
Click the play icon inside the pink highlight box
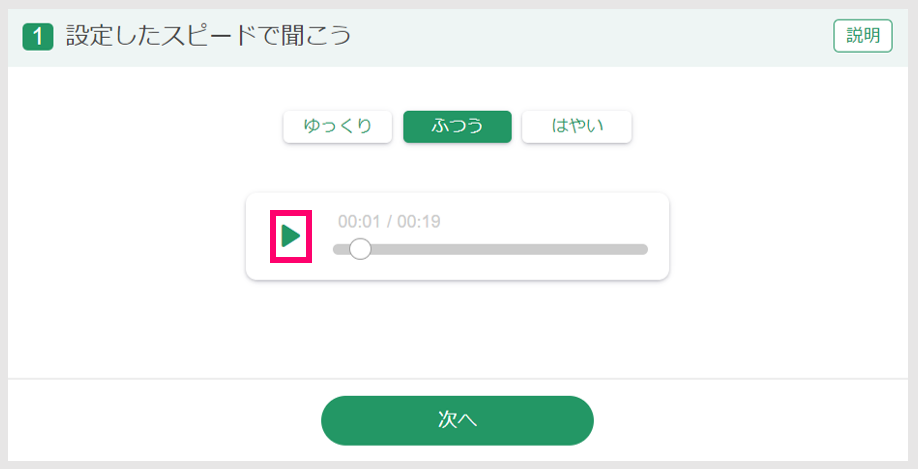291,236
